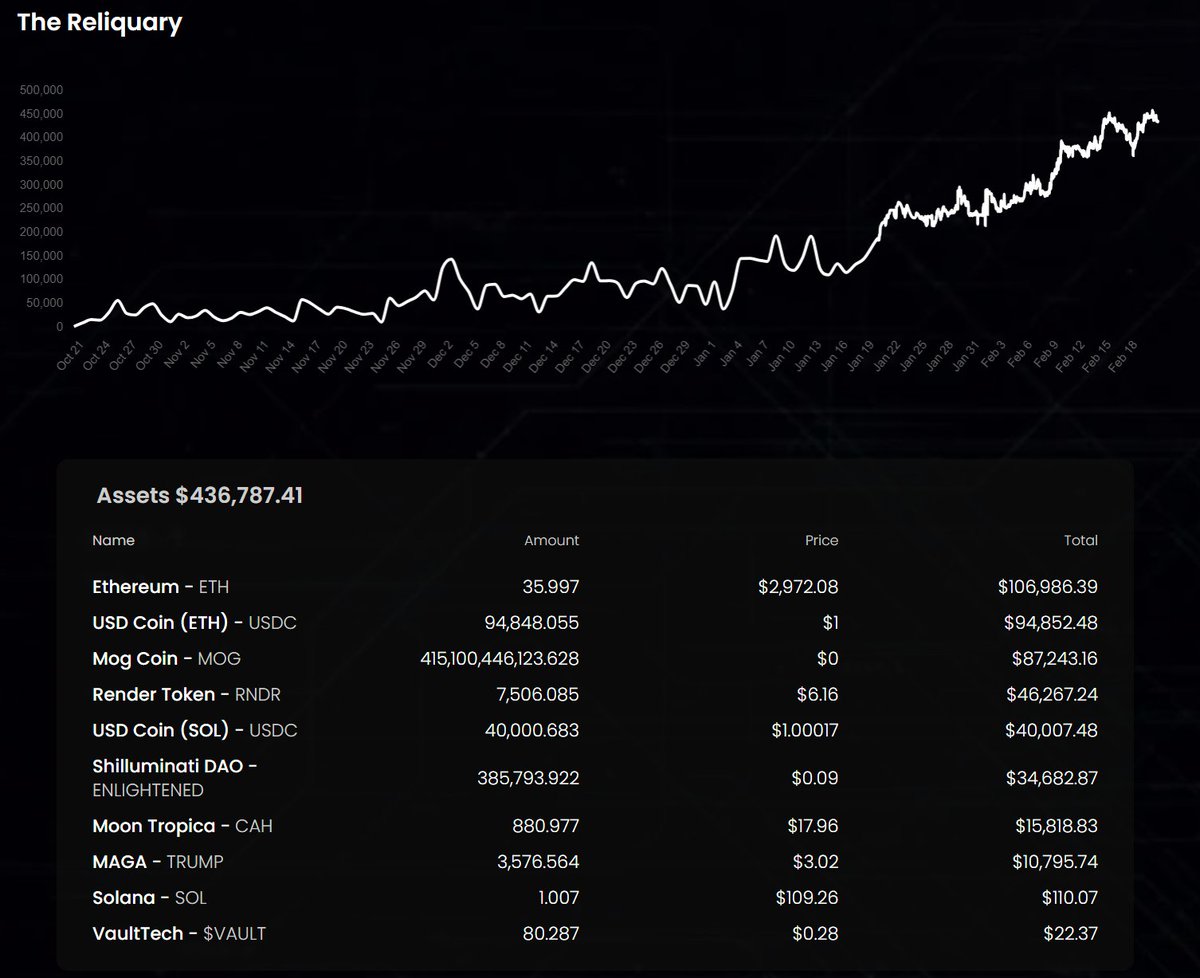Viewport: 1200px width, 978px height.
Task: Click the Total column header
Action: coord(1080,540)
